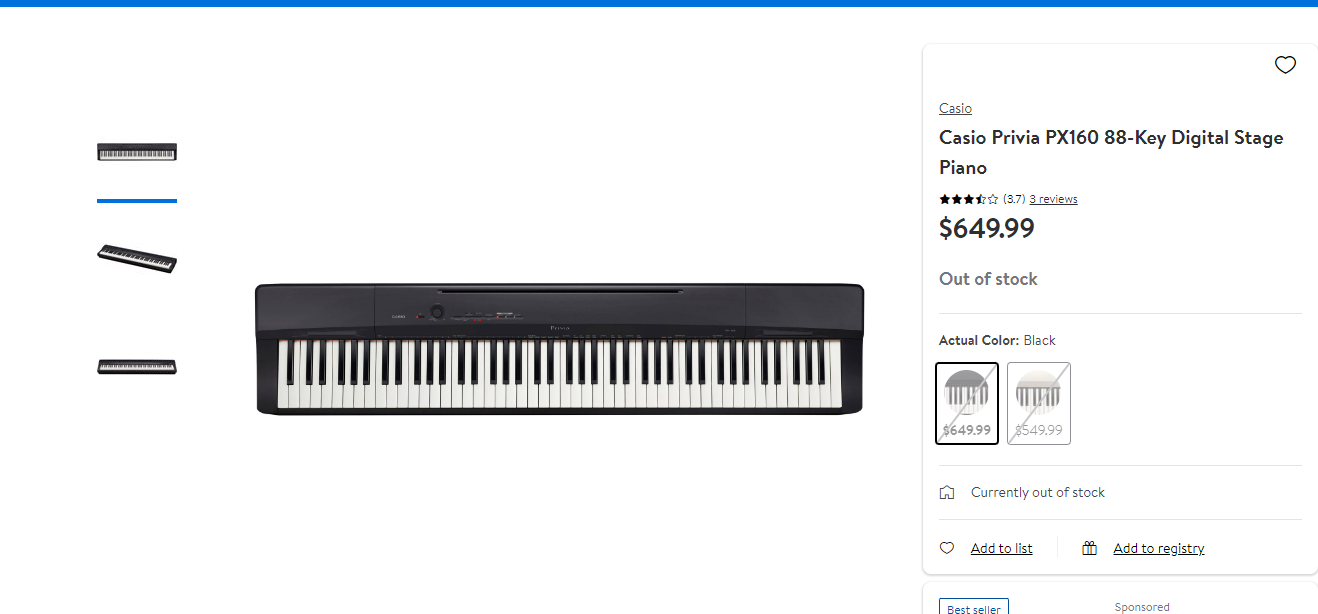Click the small heart icon beside Add to list
The width and height of the screenshot is (1318, 614).
click(x=947, y=548)
